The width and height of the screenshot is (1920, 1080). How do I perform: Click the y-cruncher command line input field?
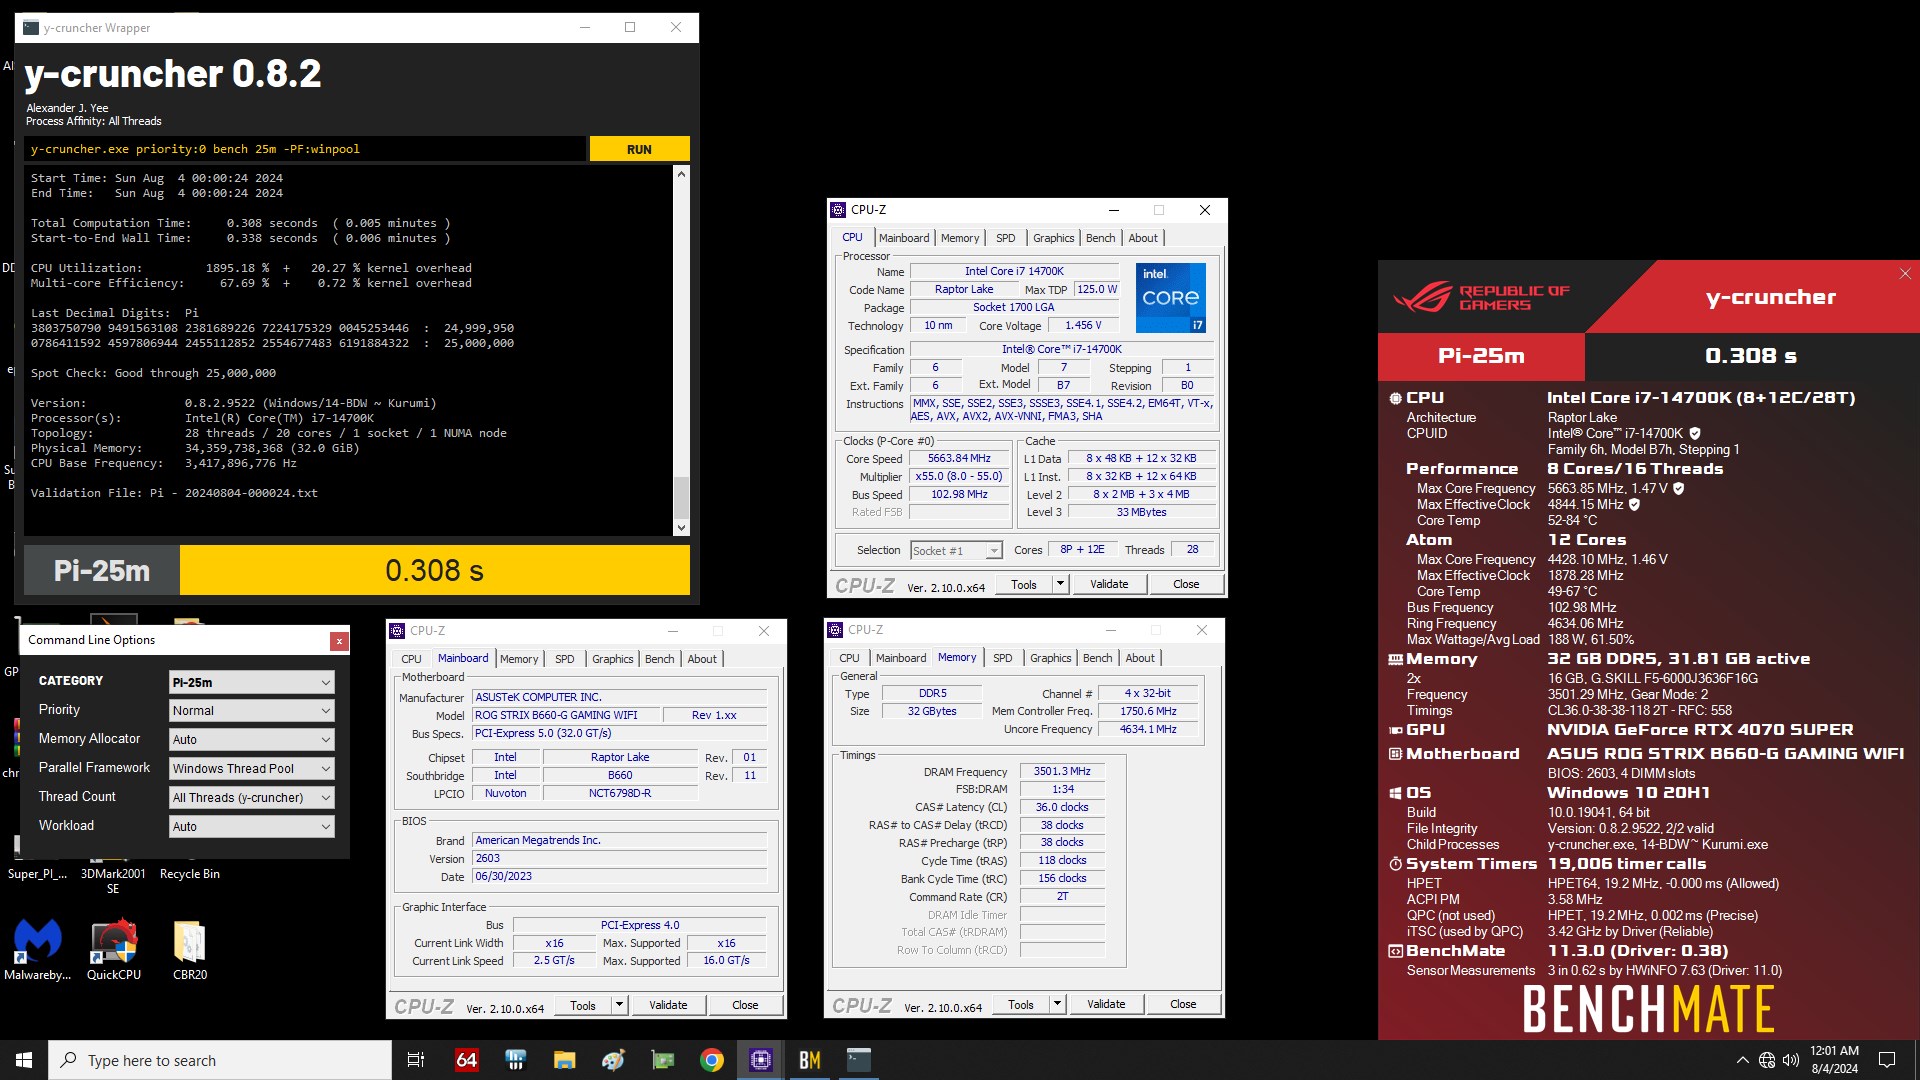305,149
